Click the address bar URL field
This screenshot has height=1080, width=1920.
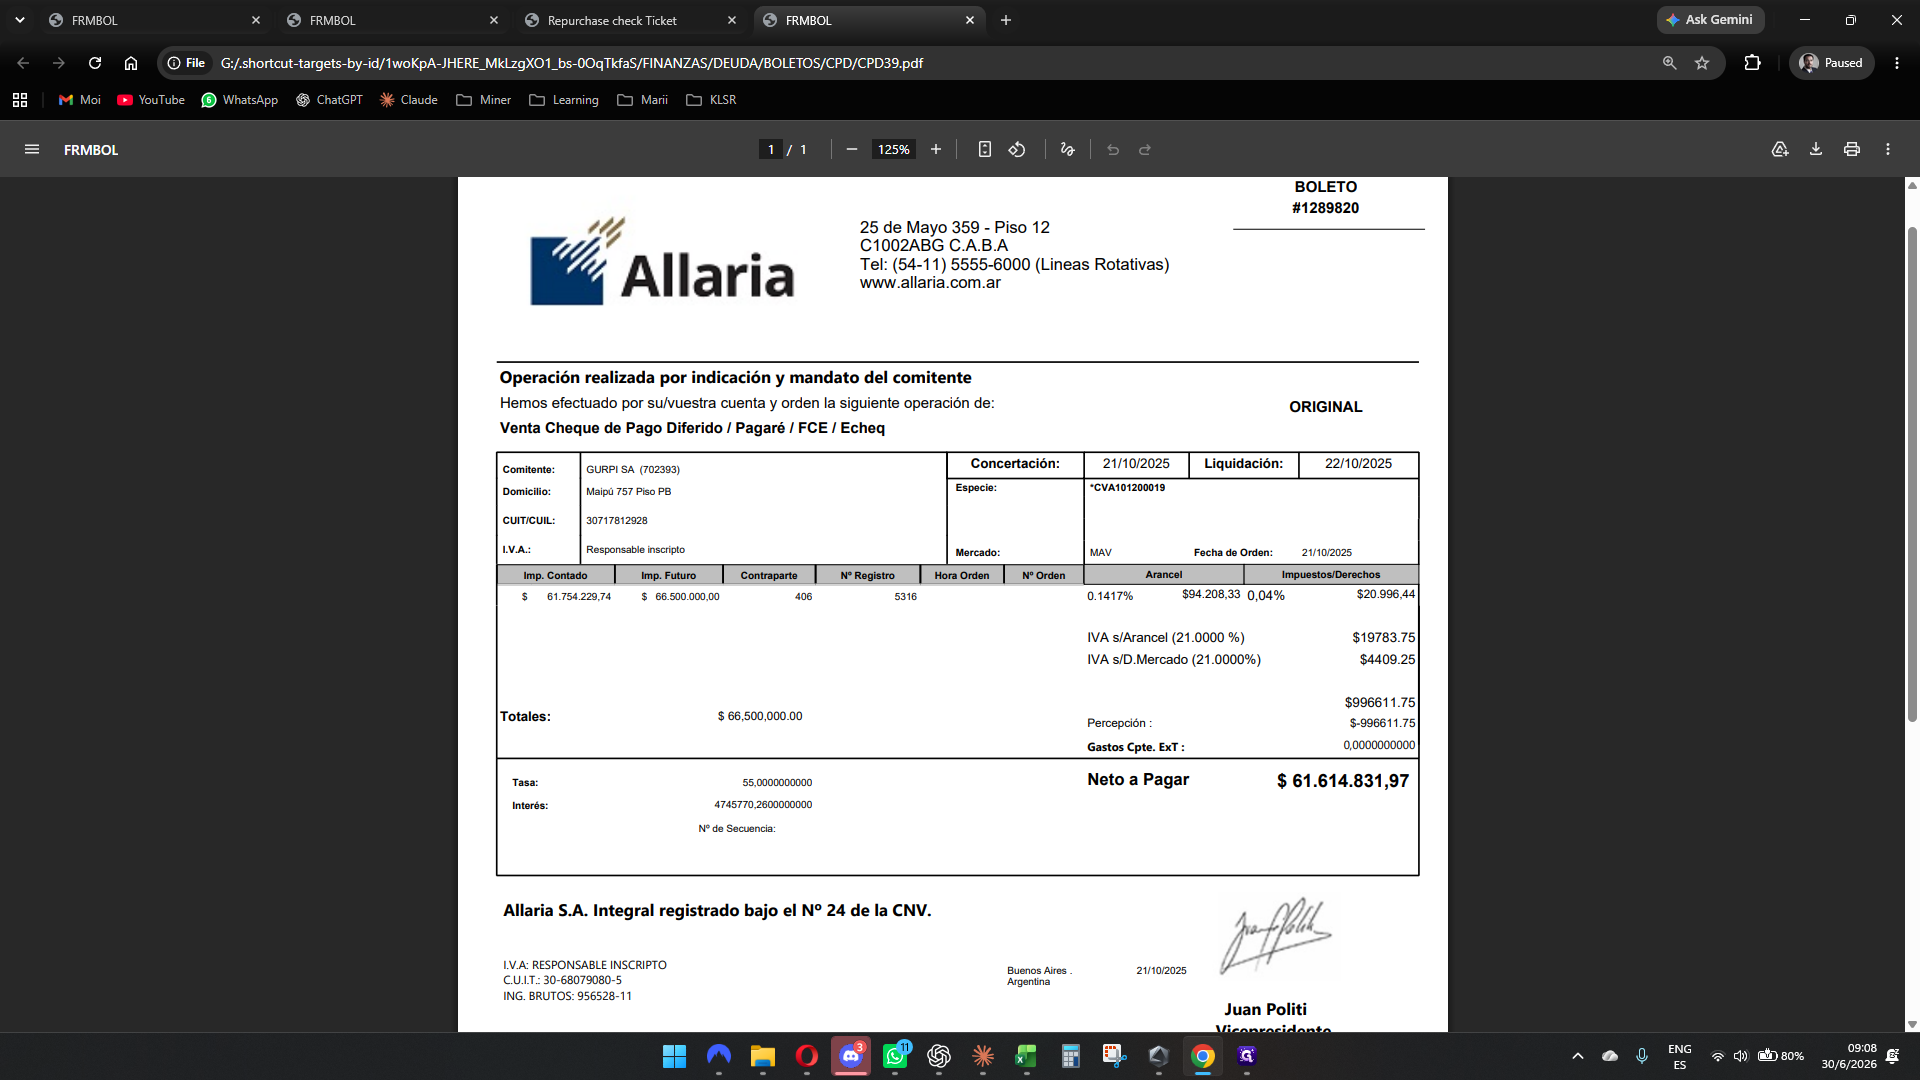coord(930,63)
